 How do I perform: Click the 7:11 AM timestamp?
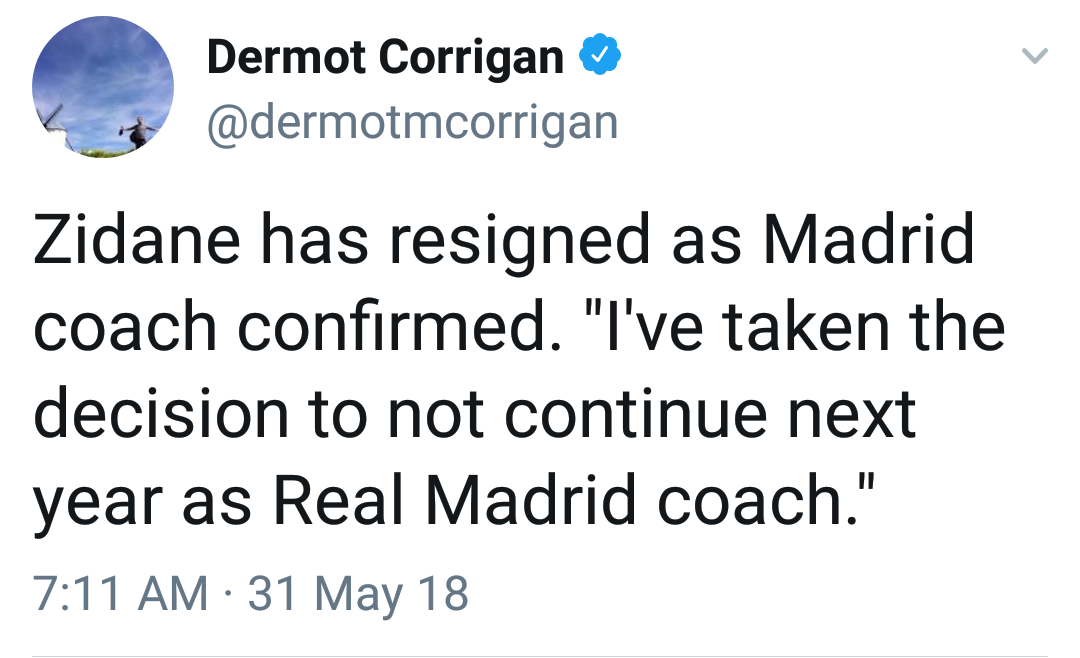(x=120, y=593)
